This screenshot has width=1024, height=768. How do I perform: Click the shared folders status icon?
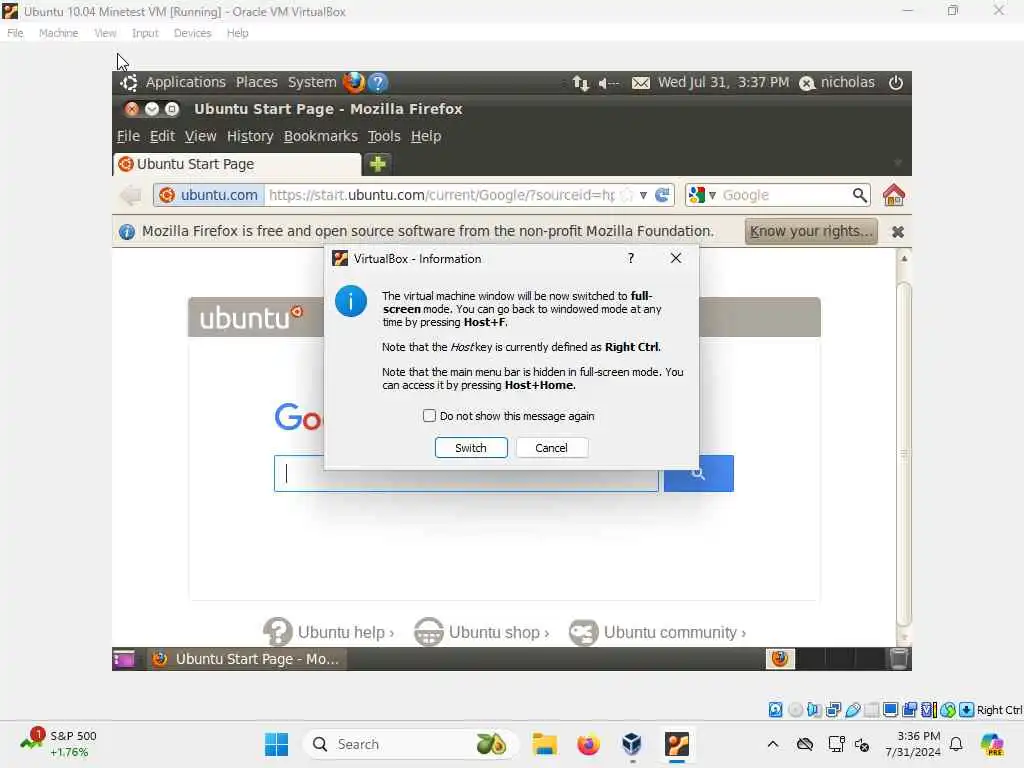point(871,710)
